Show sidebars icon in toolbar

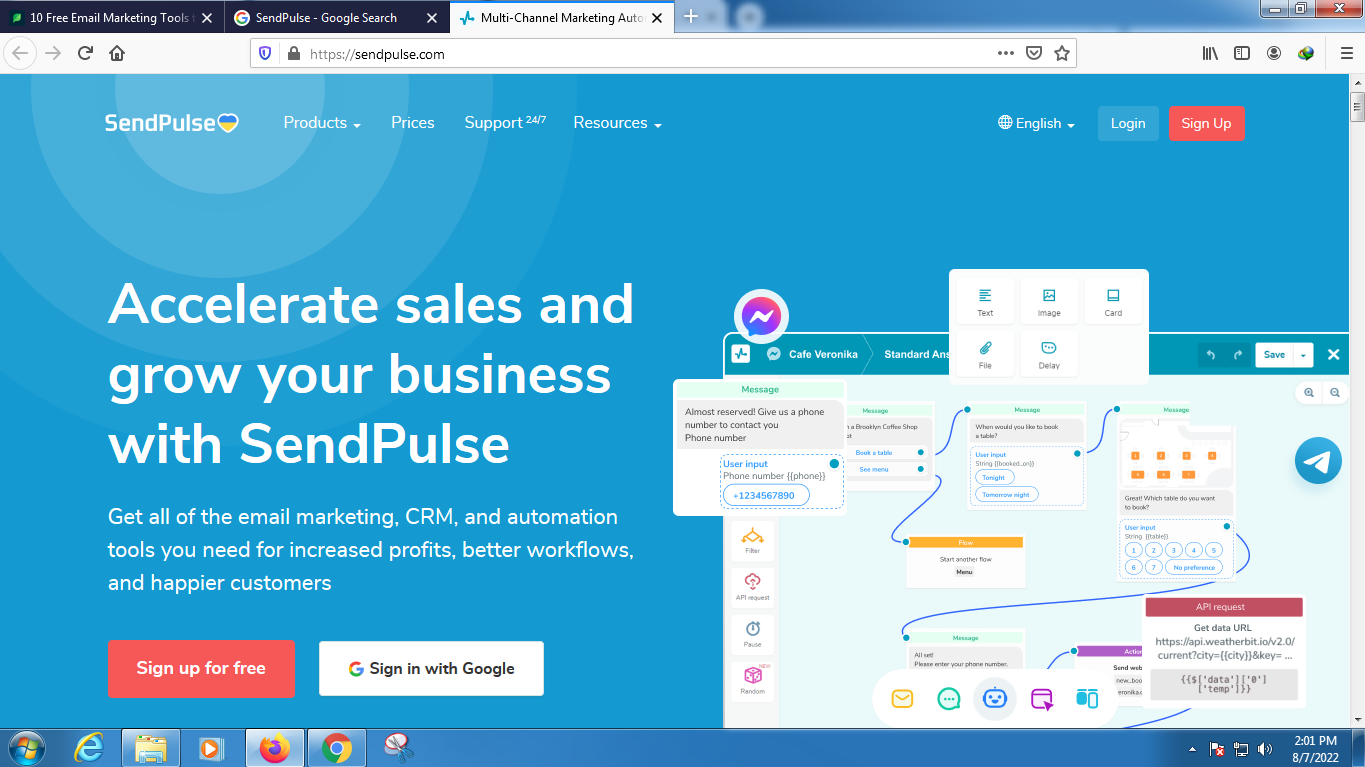click(x=1242, y=54)
